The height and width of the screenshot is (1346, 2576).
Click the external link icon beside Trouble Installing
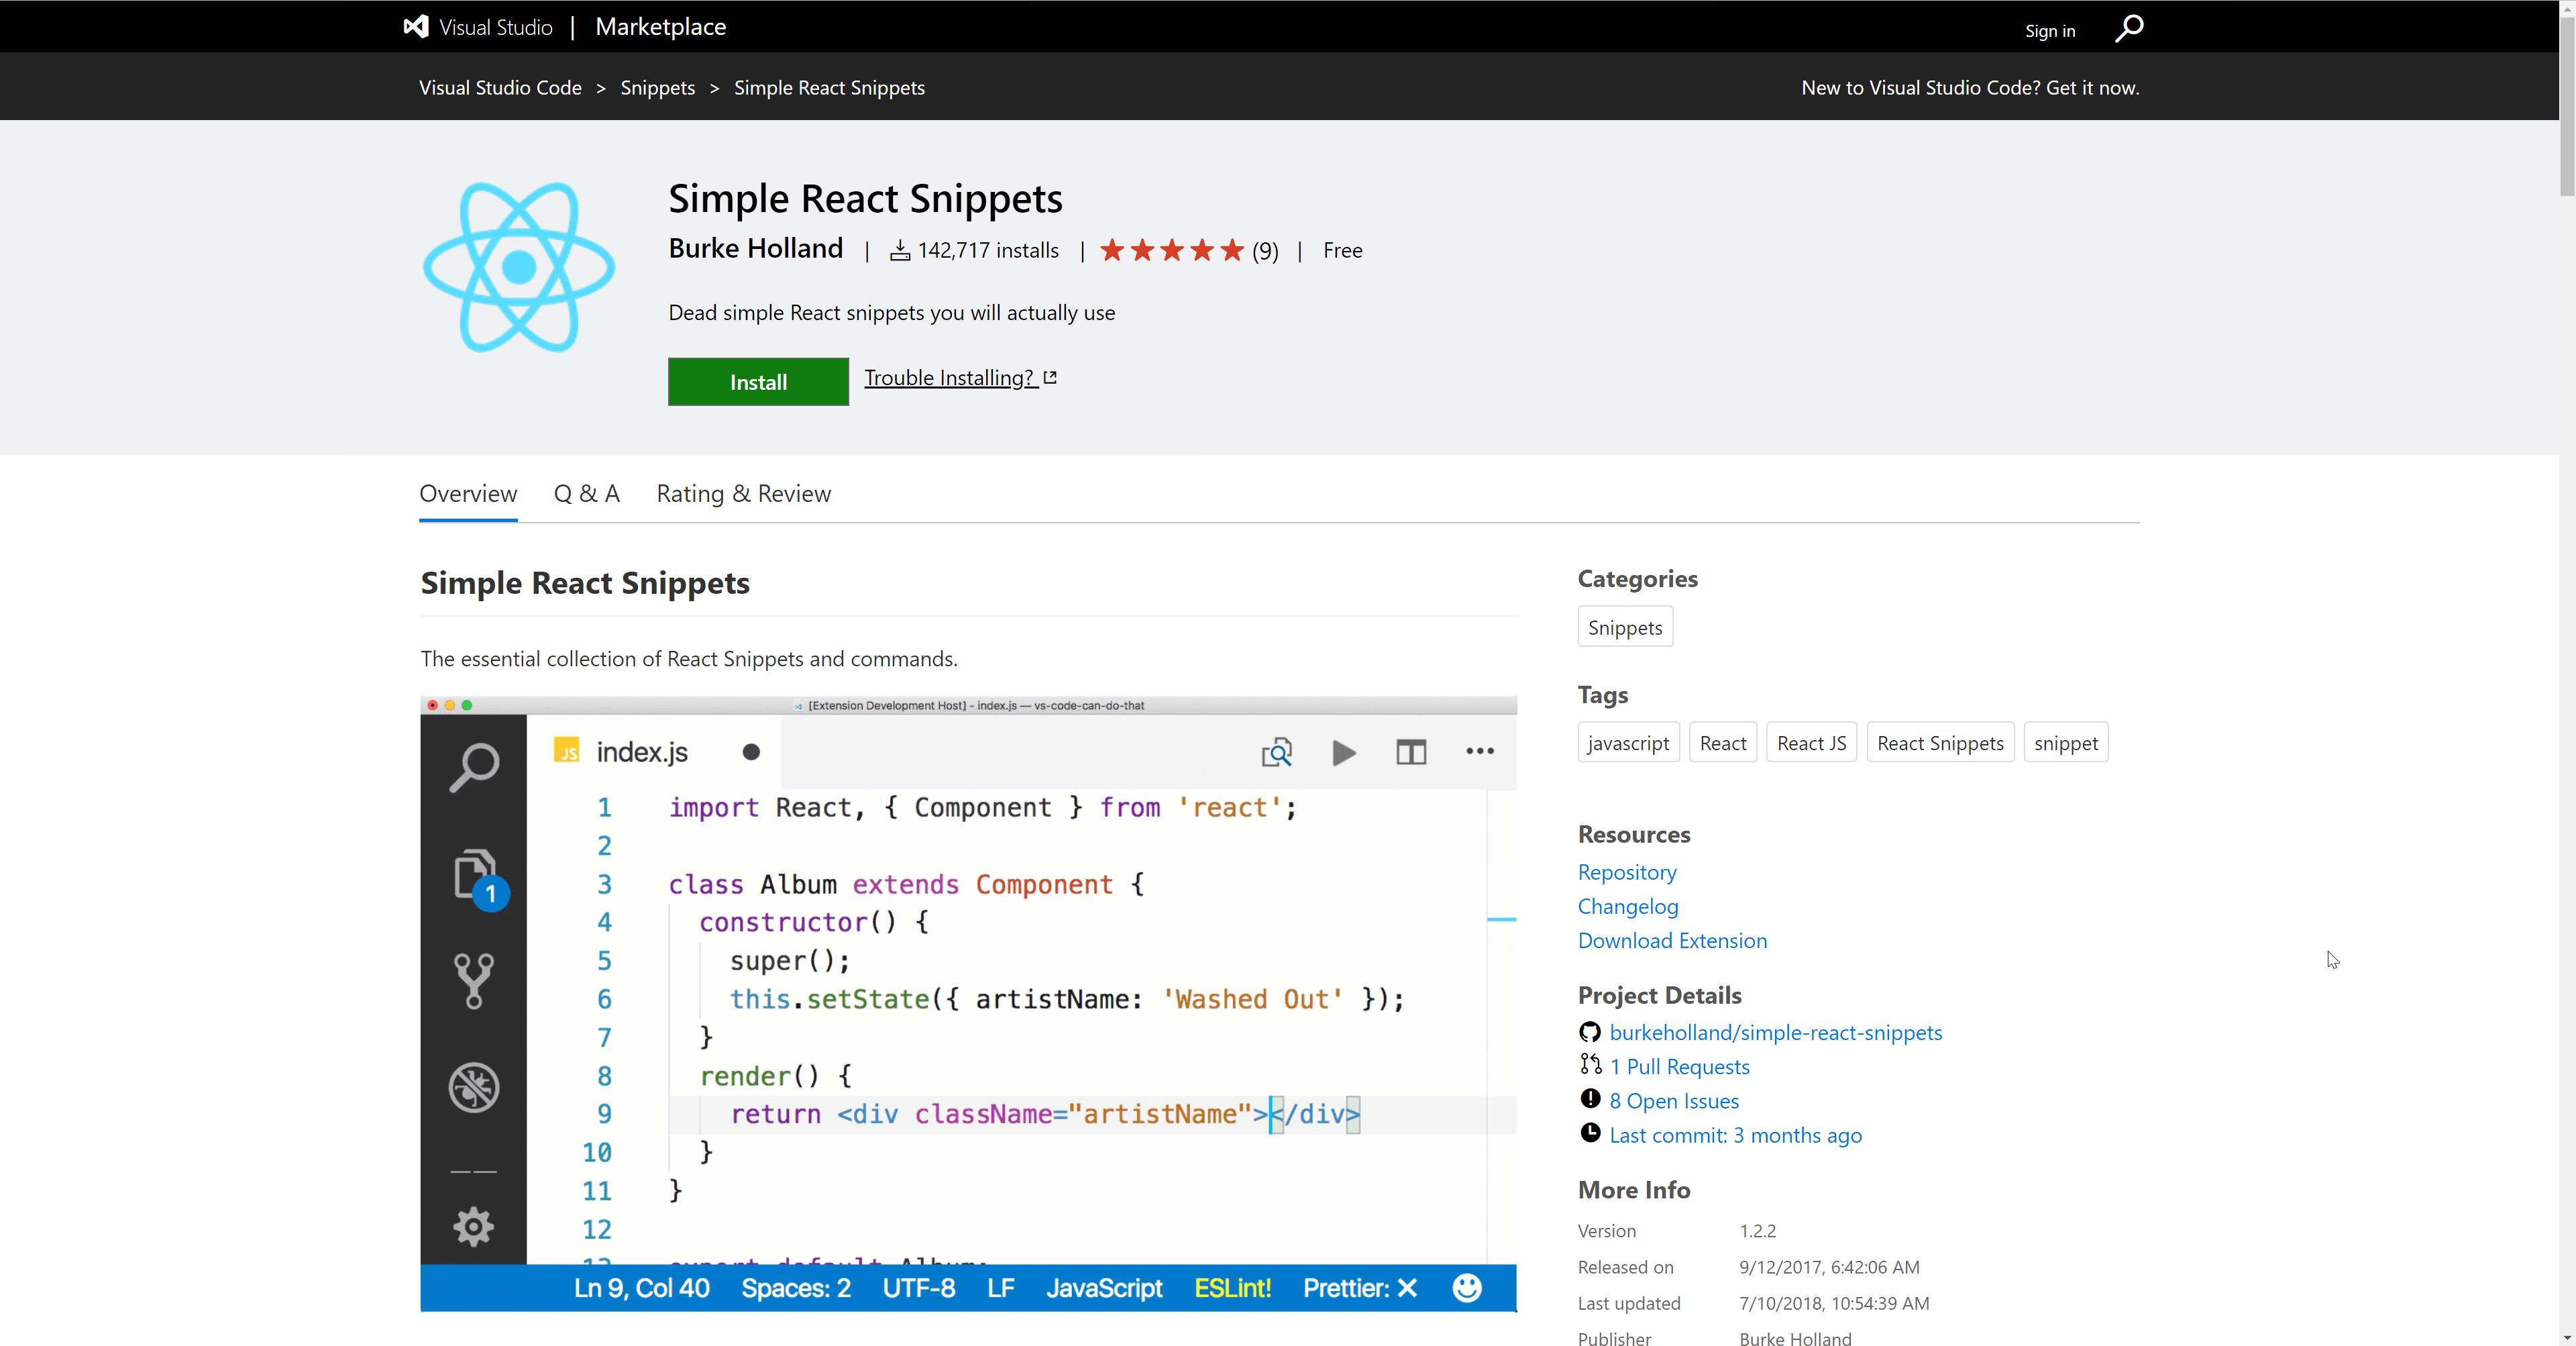(1050, 378)
